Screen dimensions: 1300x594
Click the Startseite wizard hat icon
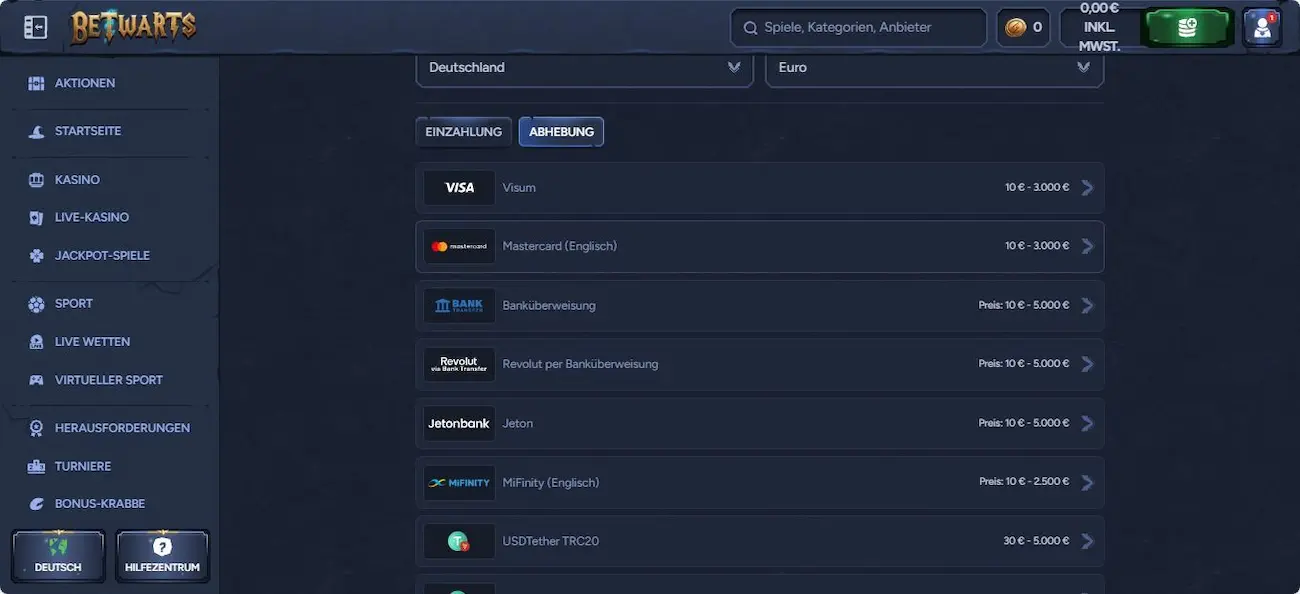coord(37,131)
